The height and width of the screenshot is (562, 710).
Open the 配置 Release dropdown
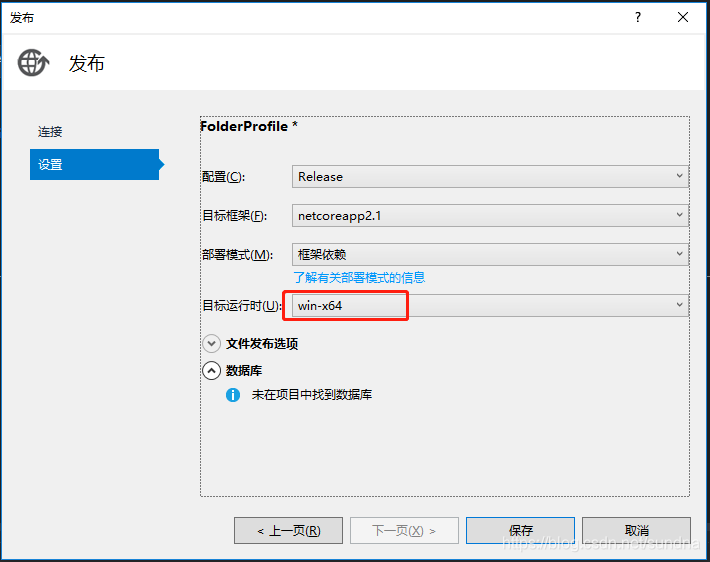490,177
